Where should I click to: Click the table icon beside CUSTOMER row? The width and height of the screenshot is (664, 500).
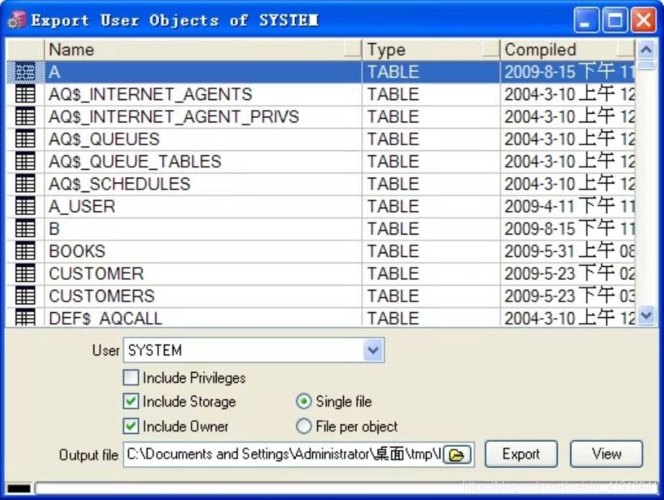25,274
